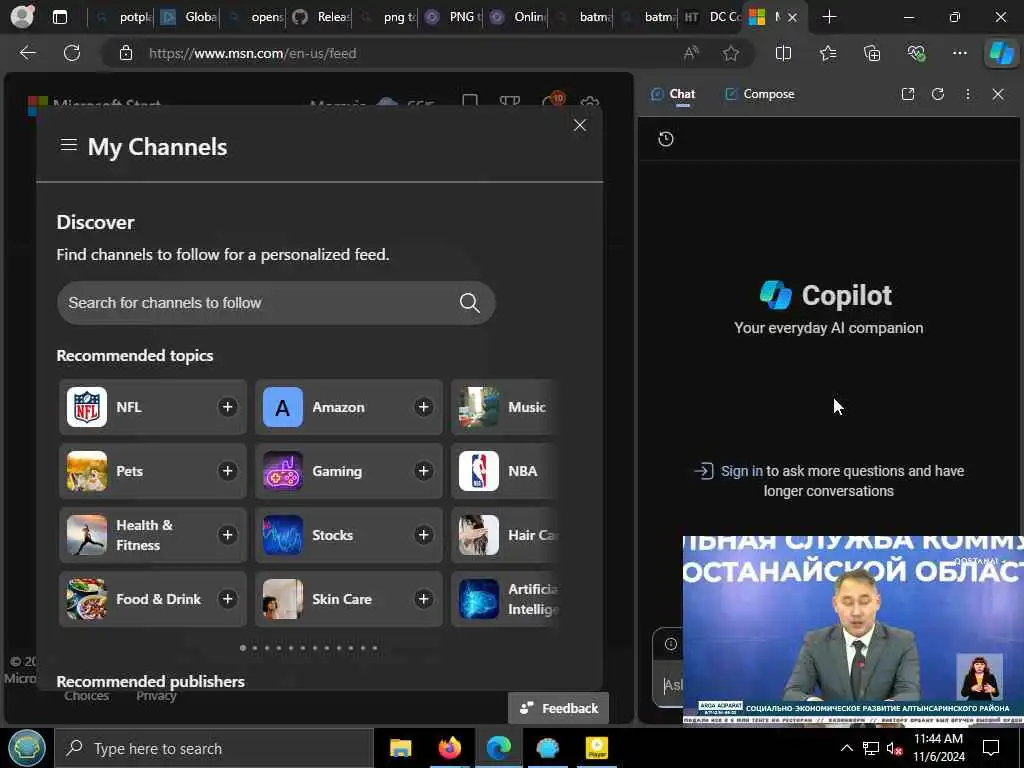Go to first page dot of recommended topics
This screenshot has height=768, width=1024.
tap(243, 648)
